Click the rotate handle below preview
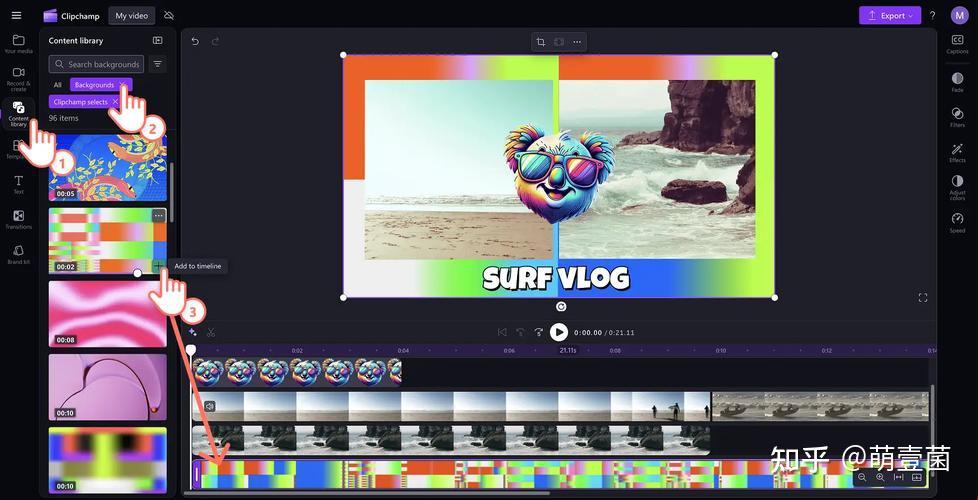 pos(561,306)
